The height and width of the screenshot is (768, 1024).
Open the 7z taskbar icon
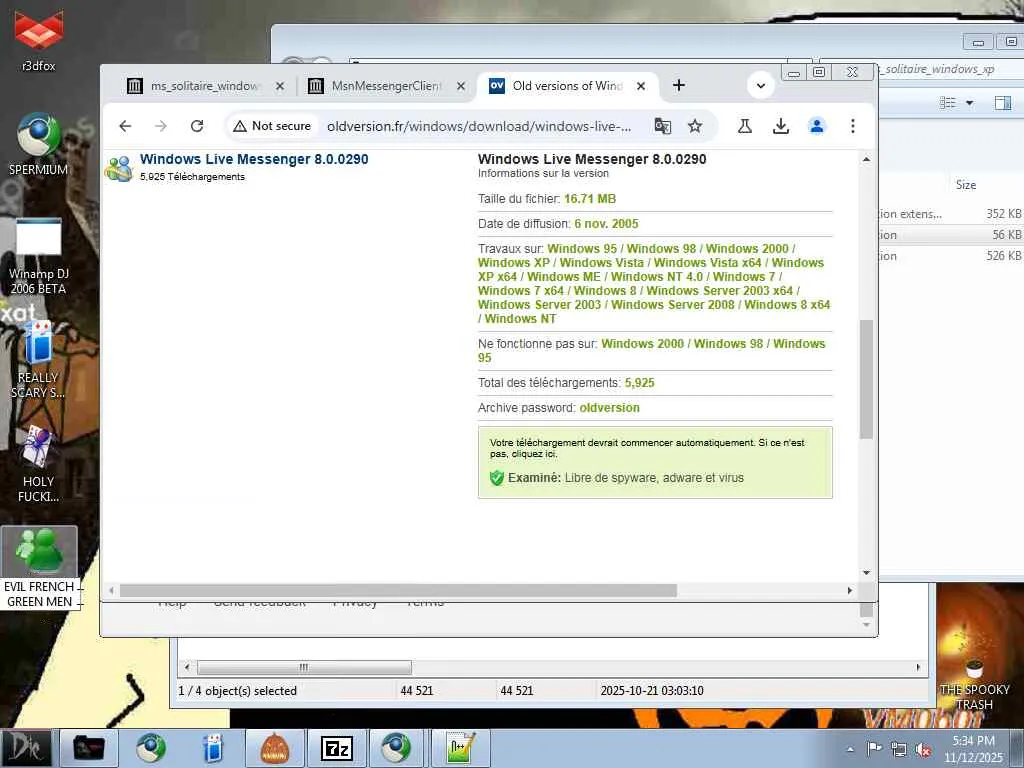click(336, 748)
